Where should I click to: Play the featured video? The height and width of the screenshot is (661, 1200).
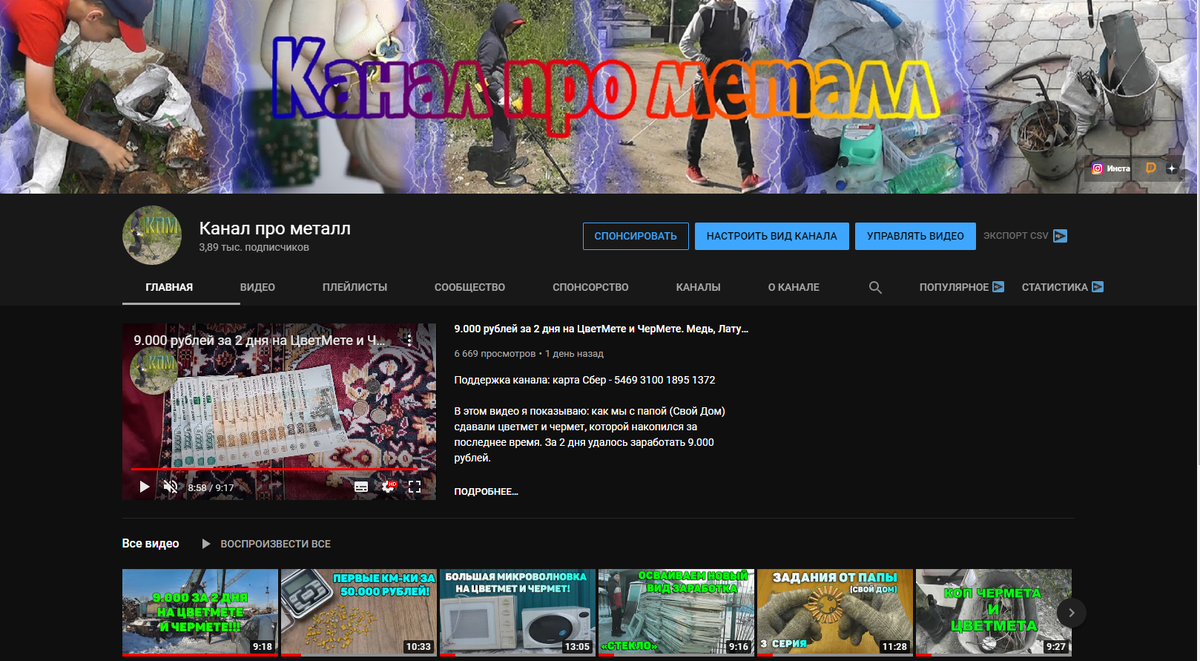[144, 487]
